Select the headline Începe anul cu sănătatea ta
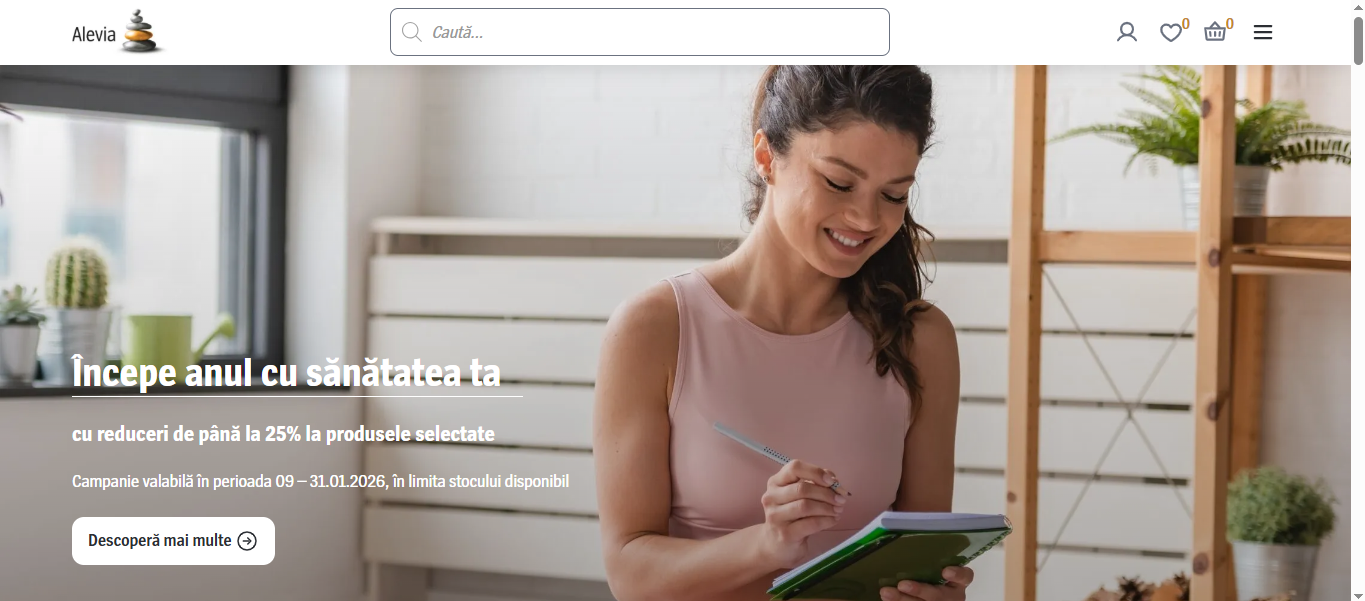1365x601 pixels. (286, 373)
